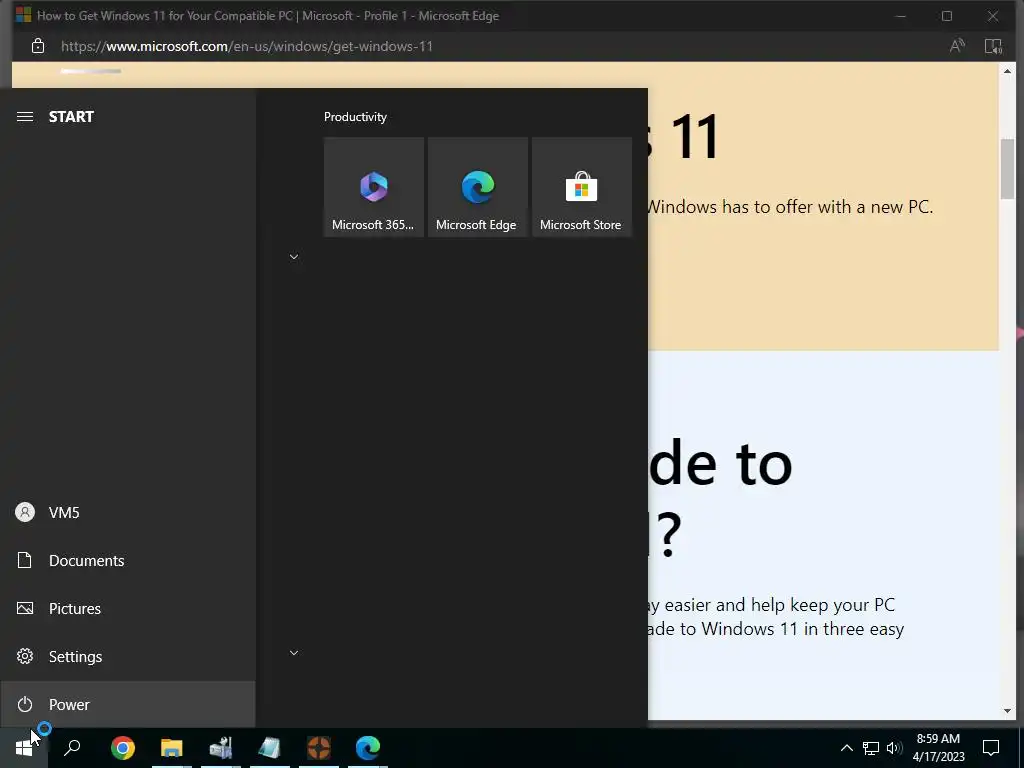Viewport: 1024px width, 768px height.
Task: Open taskbar app left of Team Fortress
Action: tap(270, 748)
